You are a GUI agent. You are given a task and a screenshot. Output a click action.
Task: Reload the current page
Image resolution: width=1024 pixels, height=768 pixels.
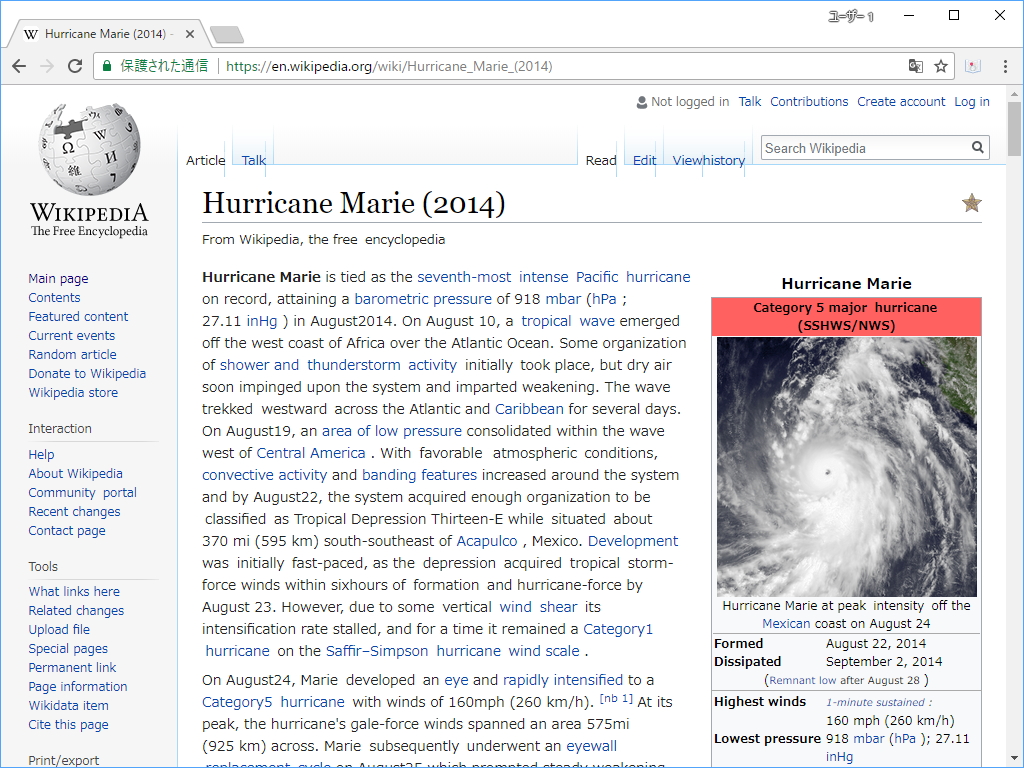pos(74,66)
